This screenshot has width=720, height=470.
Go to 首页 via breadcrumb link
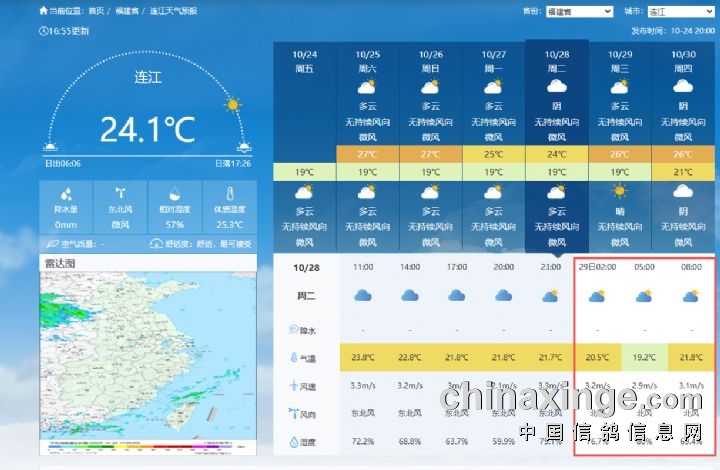tap(96, 11)
